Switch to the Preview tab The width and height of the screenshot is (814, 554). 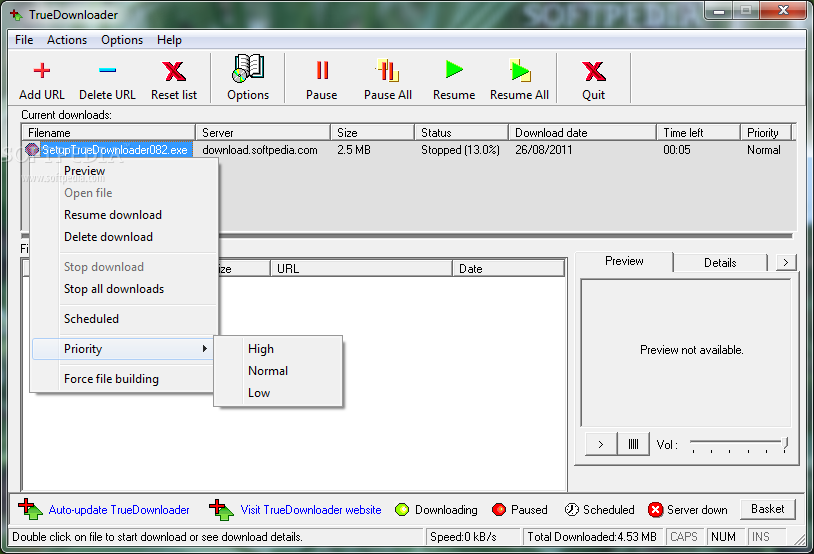pos(624,261)
